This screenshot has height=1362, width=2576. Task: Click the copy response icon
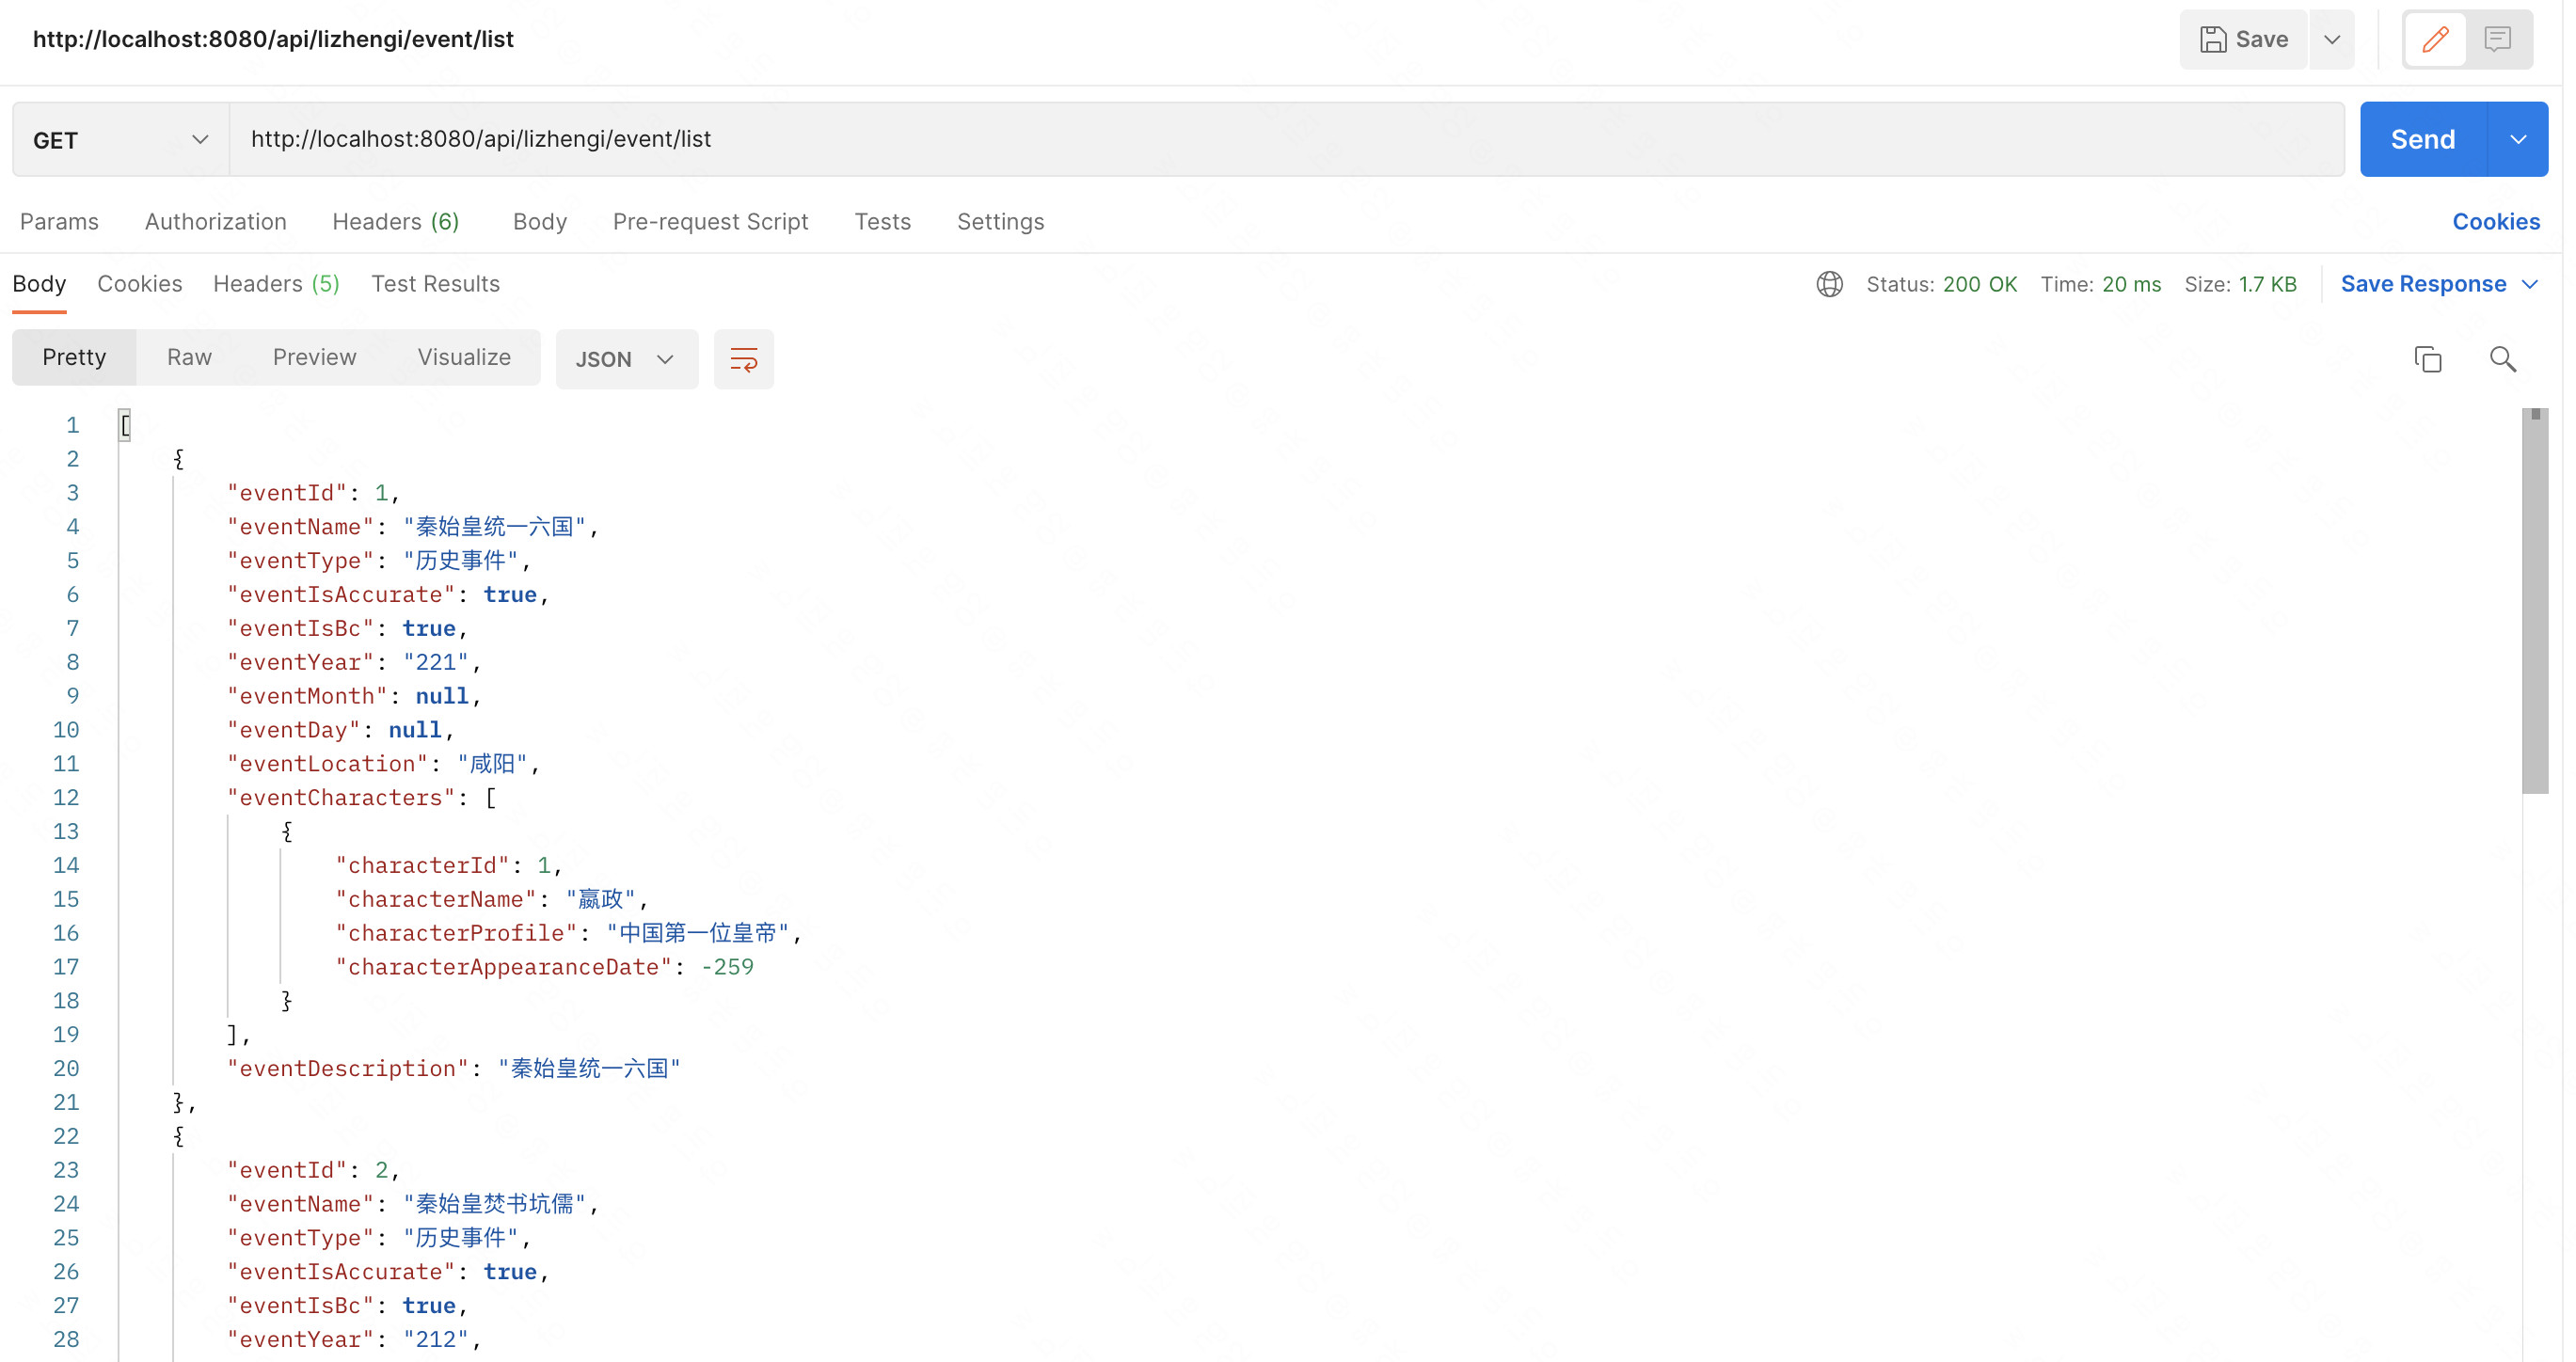coord(2427,359)
